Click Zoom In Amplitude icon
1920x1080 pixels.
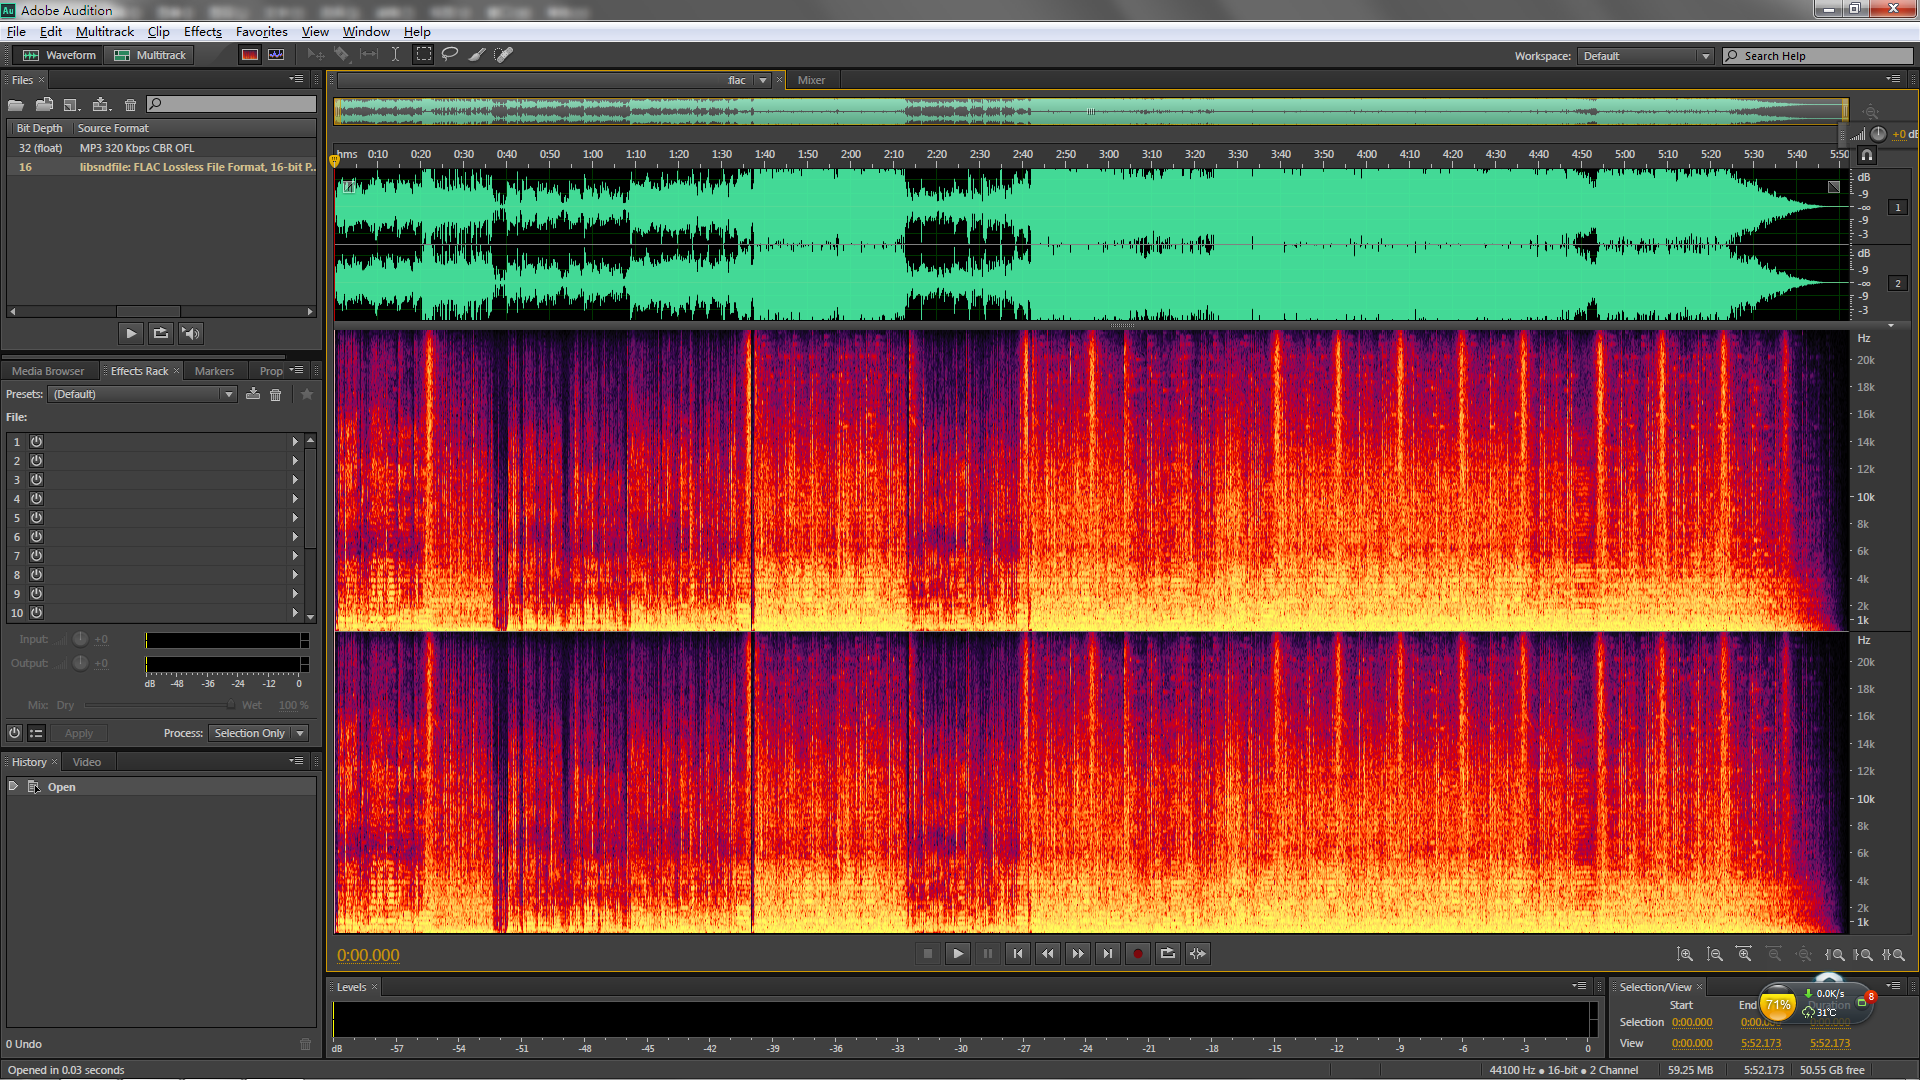[1685, 955]
